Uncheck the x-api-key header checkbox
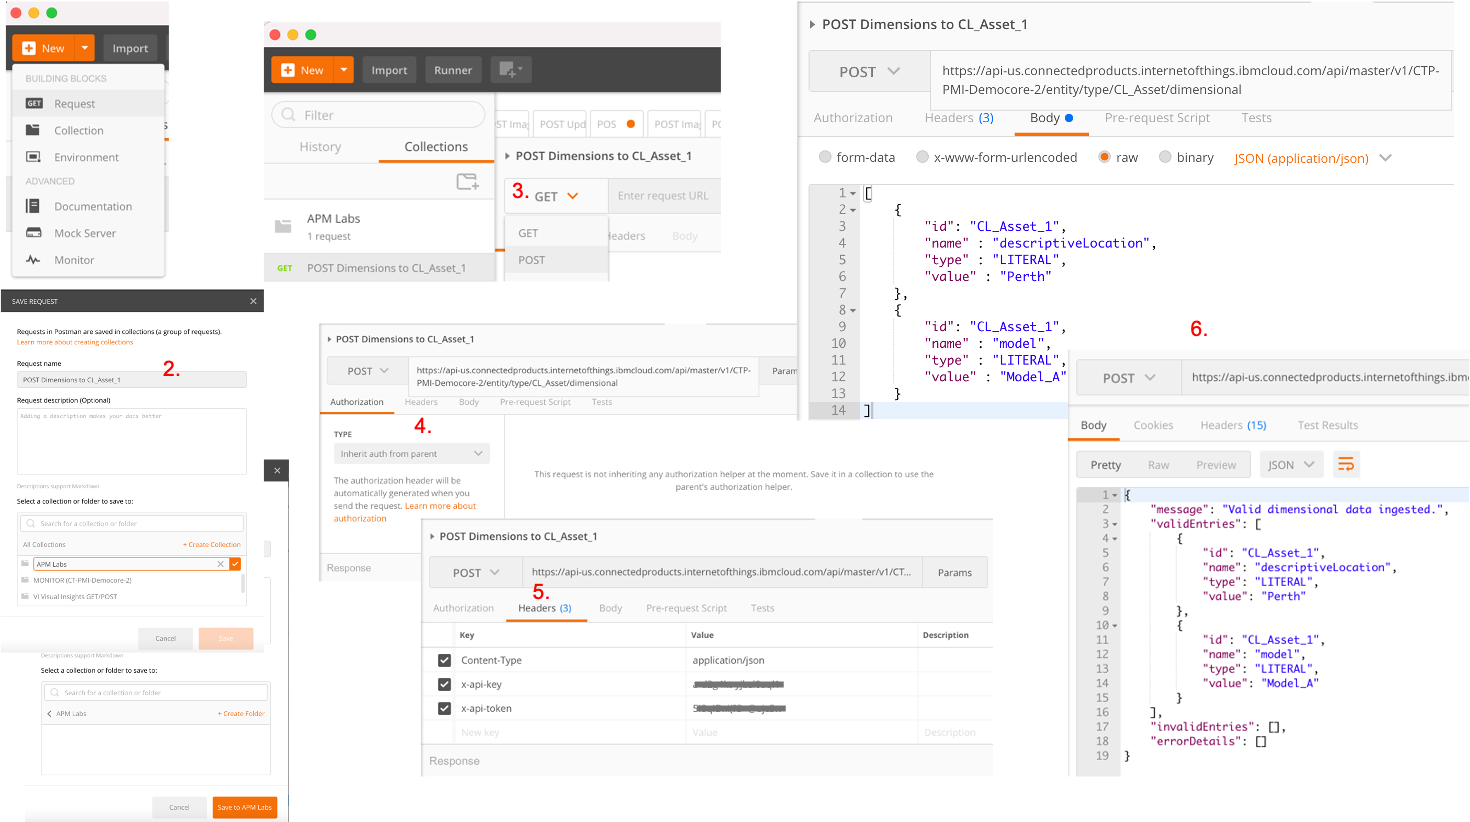 (x=444, y=684)
